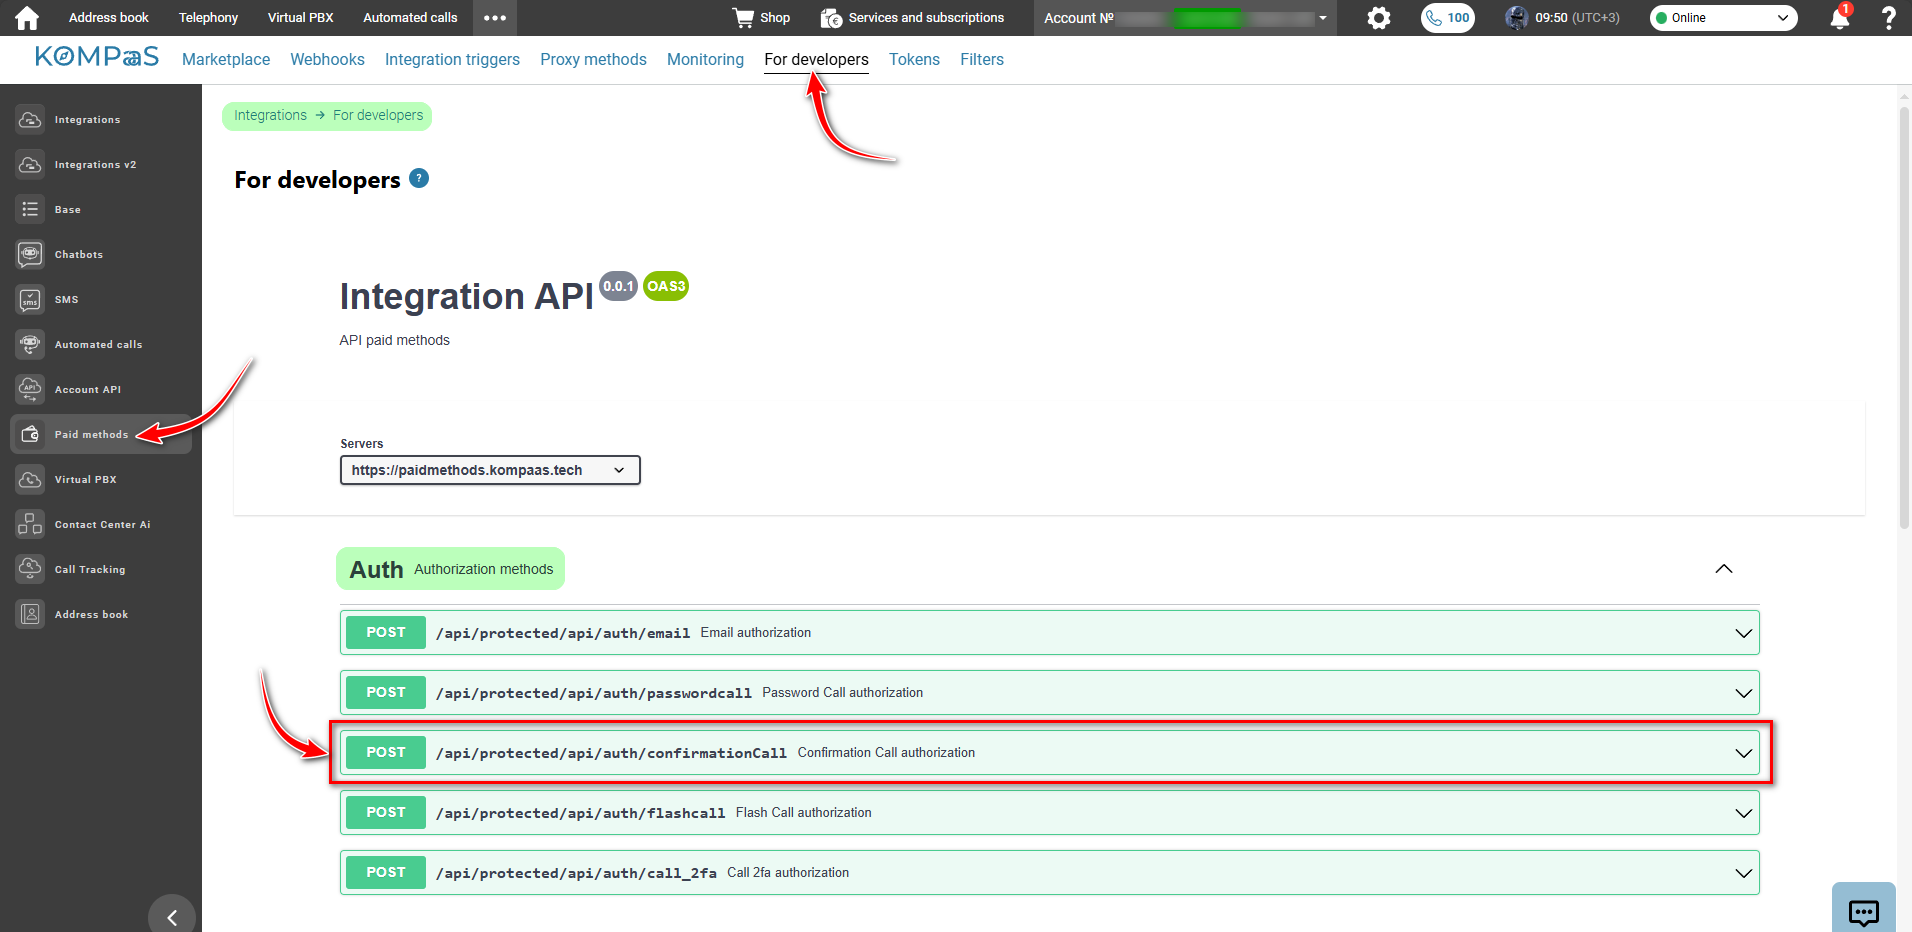Image resolution: width=1912 pixels, height=932 pixels.
Task: Open the Marketplace tab
Action: 226,60
